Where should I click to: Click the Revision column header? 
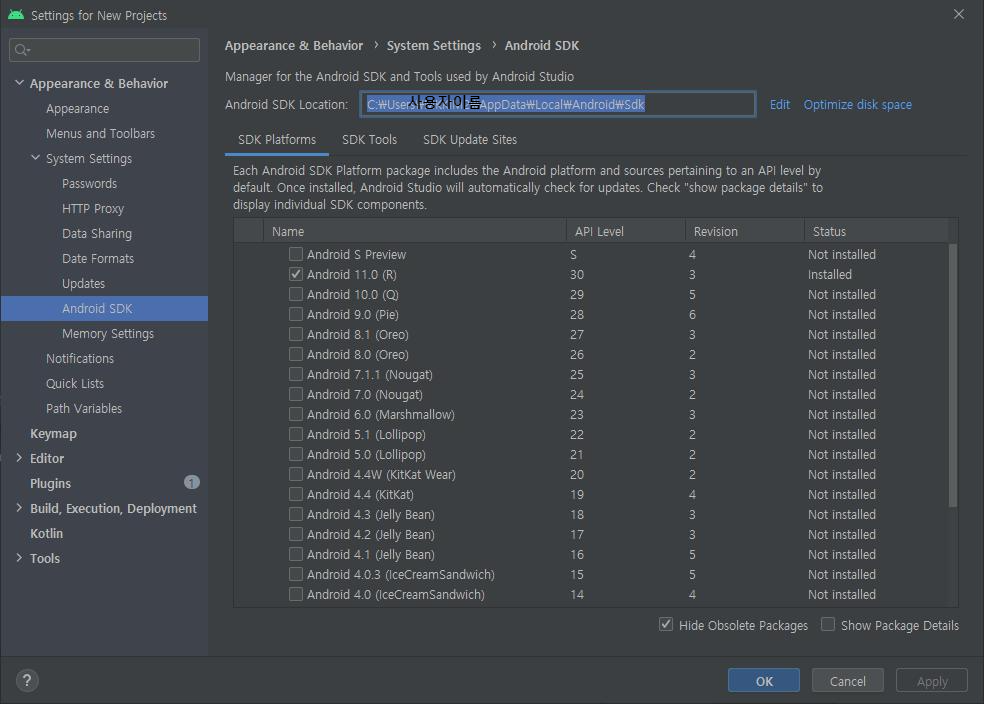coord(745,232)
